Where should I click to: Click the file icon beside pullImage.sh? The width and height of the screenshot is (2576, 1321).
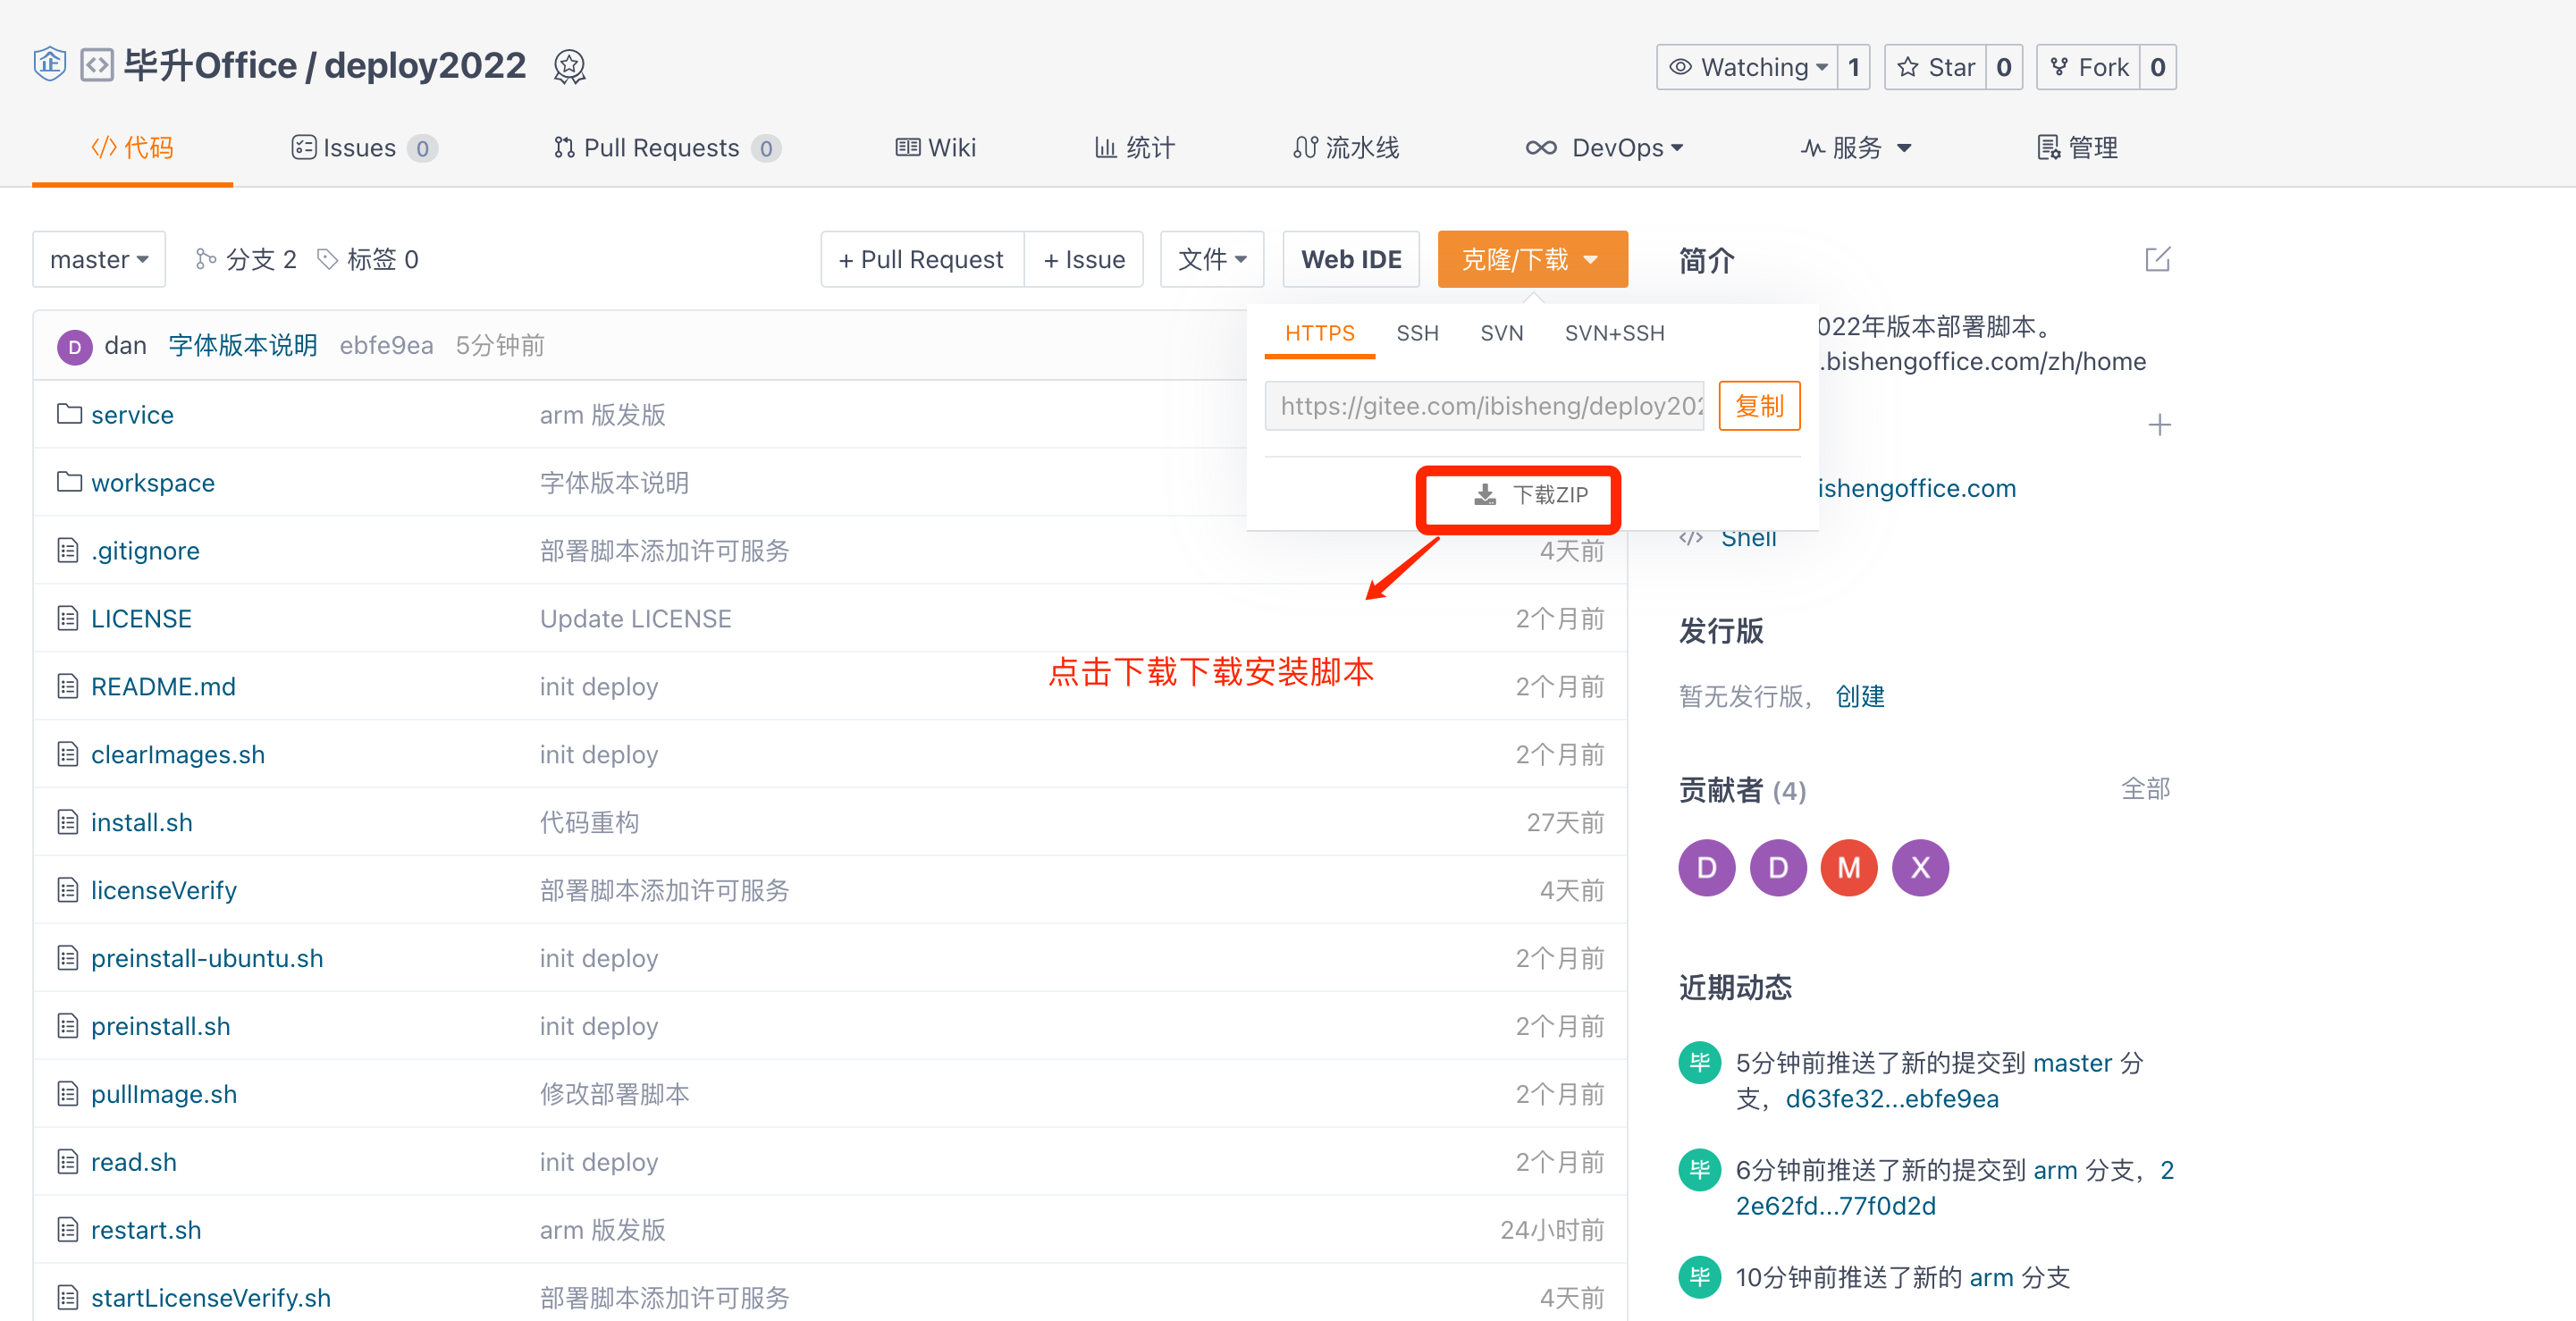point(68,1094)
